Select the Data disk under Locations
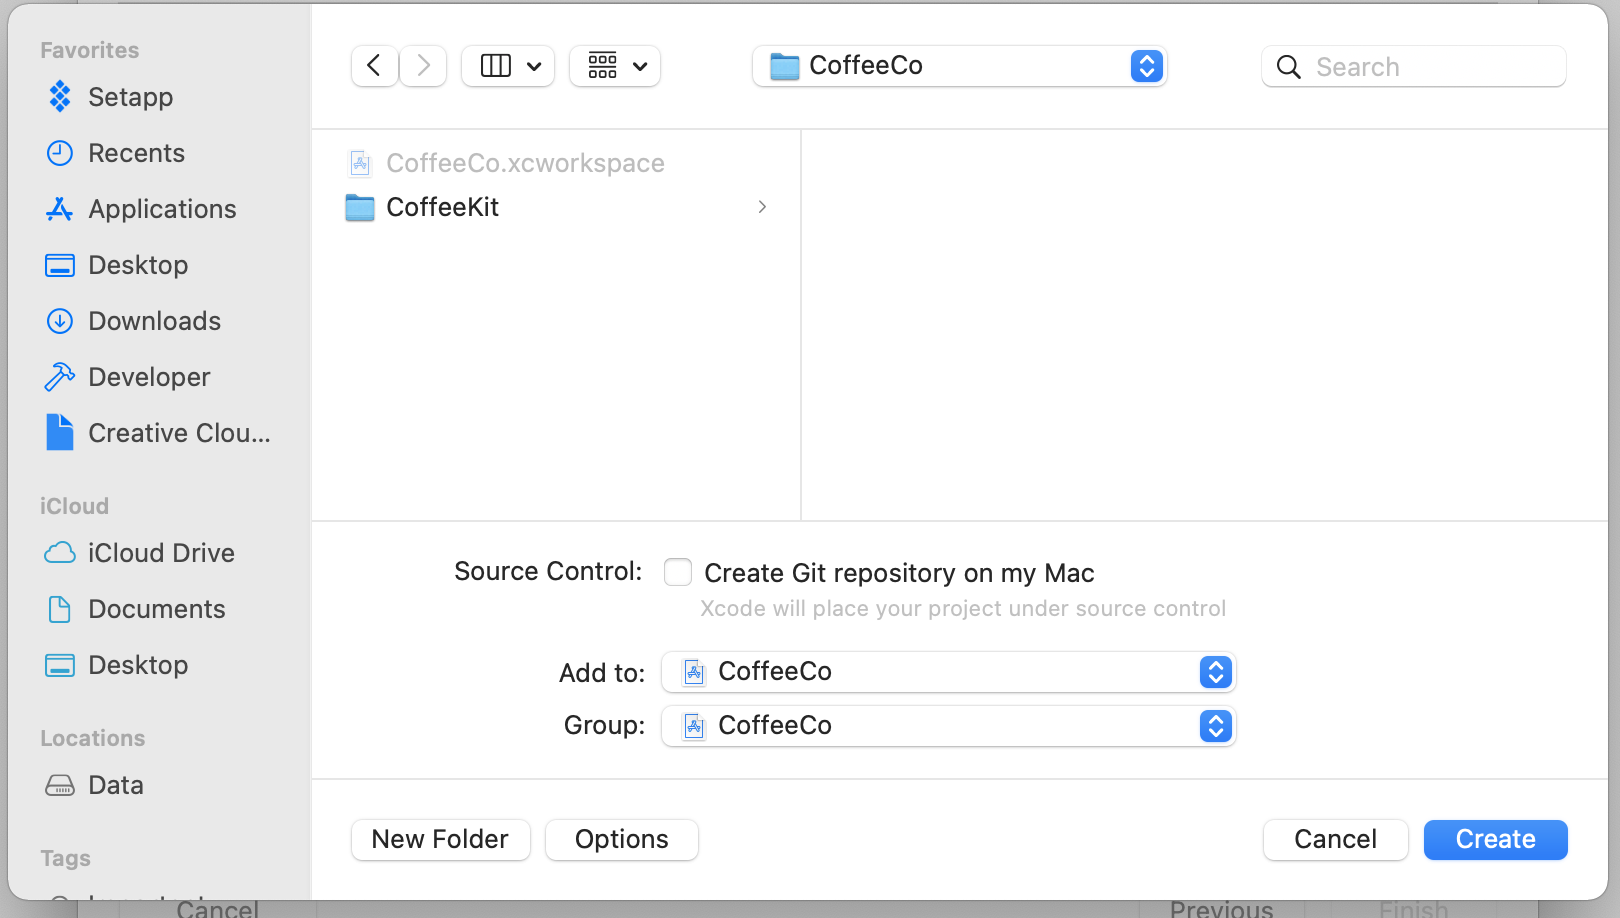The height and width of the screenshot is (918, 1620). click(x=115, y=785)
